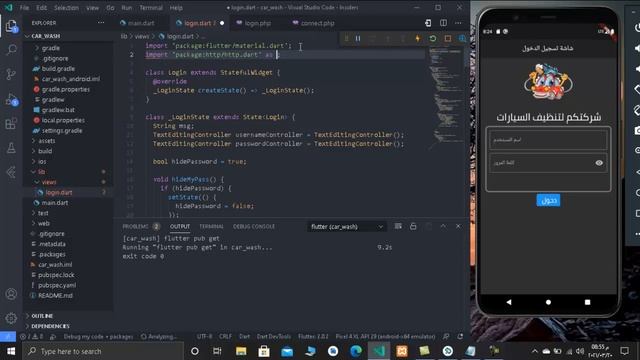Click the Windows Start button
The height and width of the screenshot is (360, 640).
click(11, 351)
